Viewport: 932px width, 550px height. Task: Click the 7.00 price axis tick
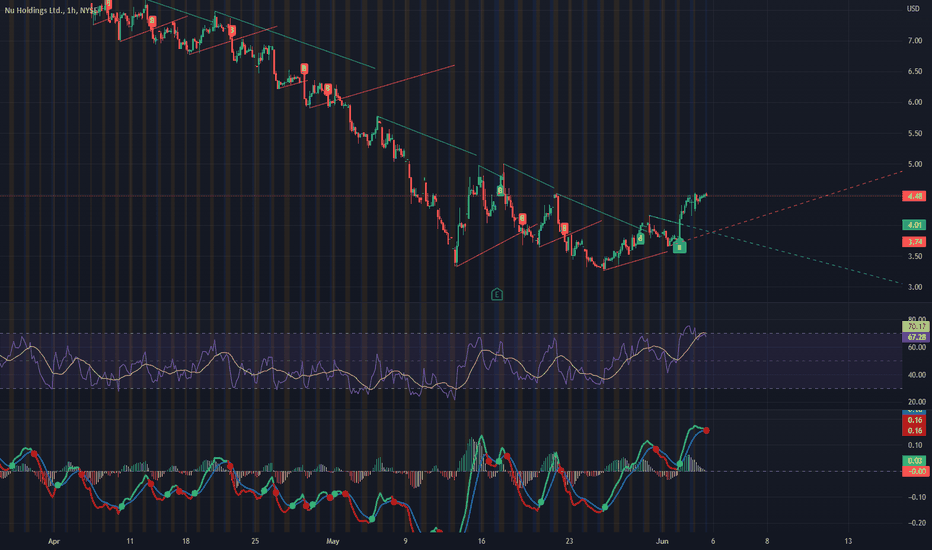[914, 40]
